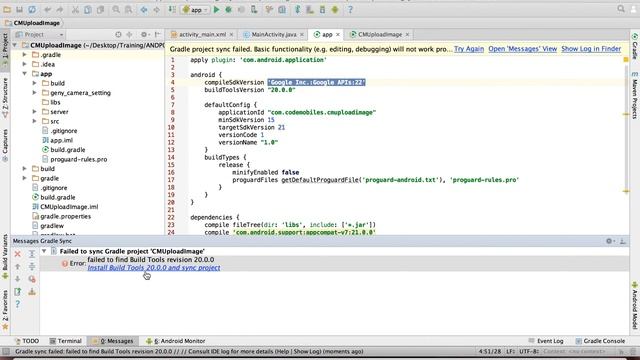Image resolution: width=640 pixels, height=360 pixels.
Task: Click the Make Project toolbar icon
Action: (172, 9)
